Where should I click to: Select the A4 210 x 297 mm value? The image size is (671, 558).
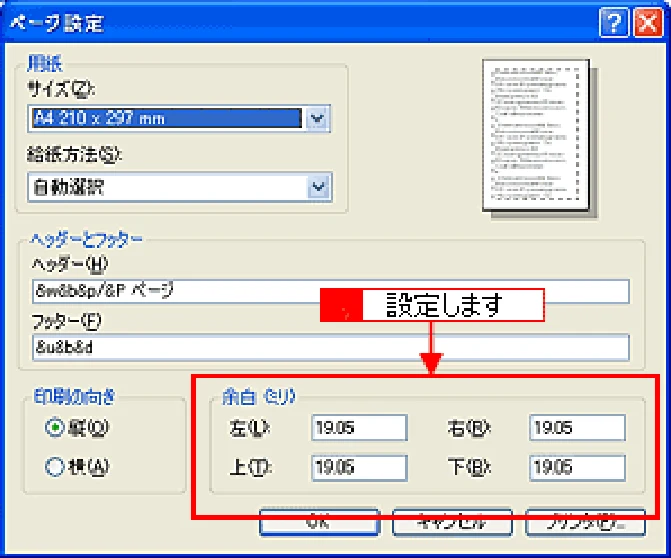pyautogui.click(x=167, y=118)
